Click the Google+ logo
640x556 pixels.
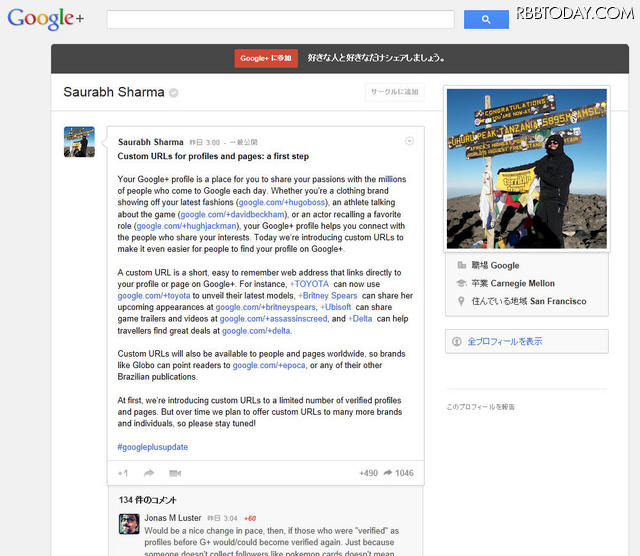click(45, 19)
